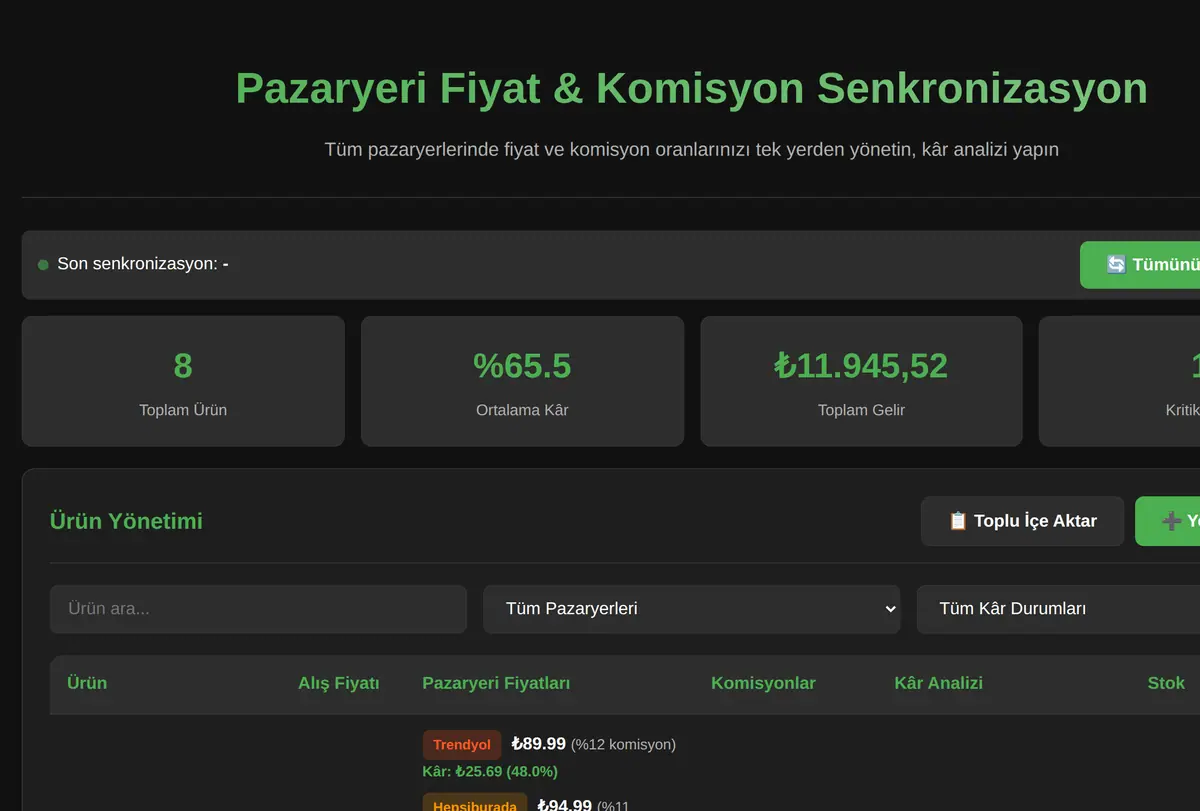
Task: Click the ₺94.99 Hepsiburada price
Action: [564, 805]
